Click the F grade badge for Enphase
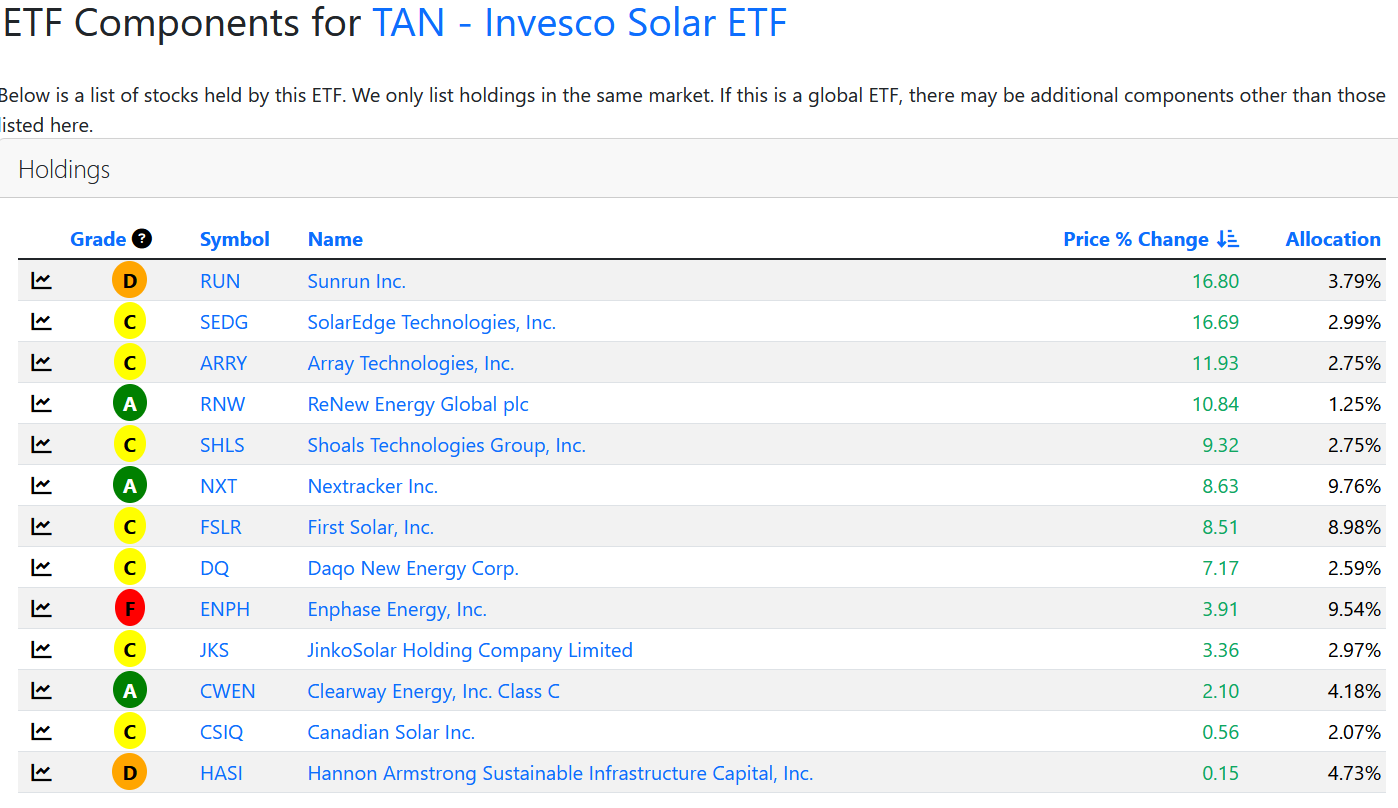The height and width of the screenshot is (808, 1398). click(129, 608)
